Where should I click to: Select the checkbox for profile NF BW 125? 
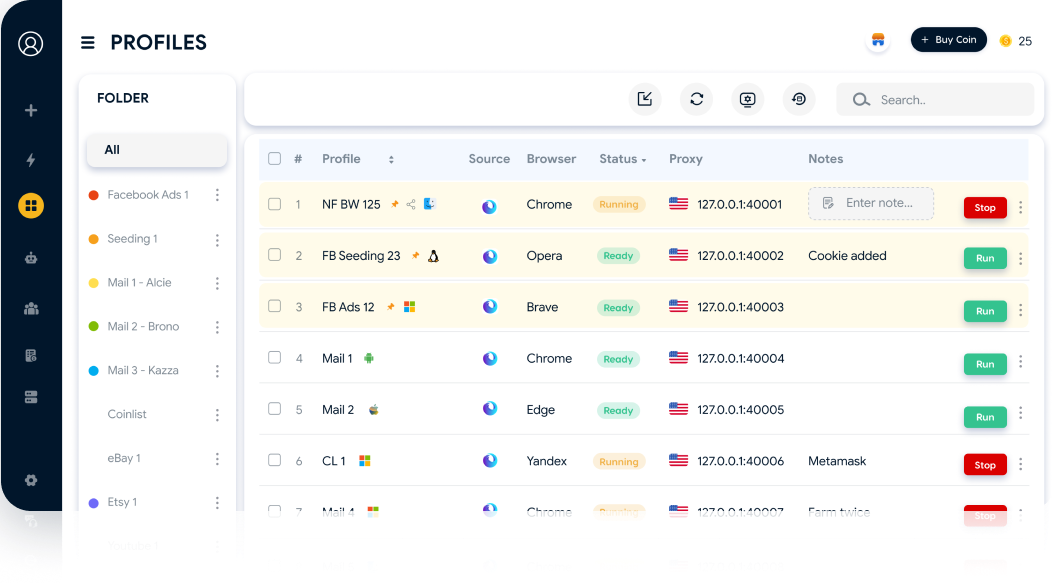274,204
